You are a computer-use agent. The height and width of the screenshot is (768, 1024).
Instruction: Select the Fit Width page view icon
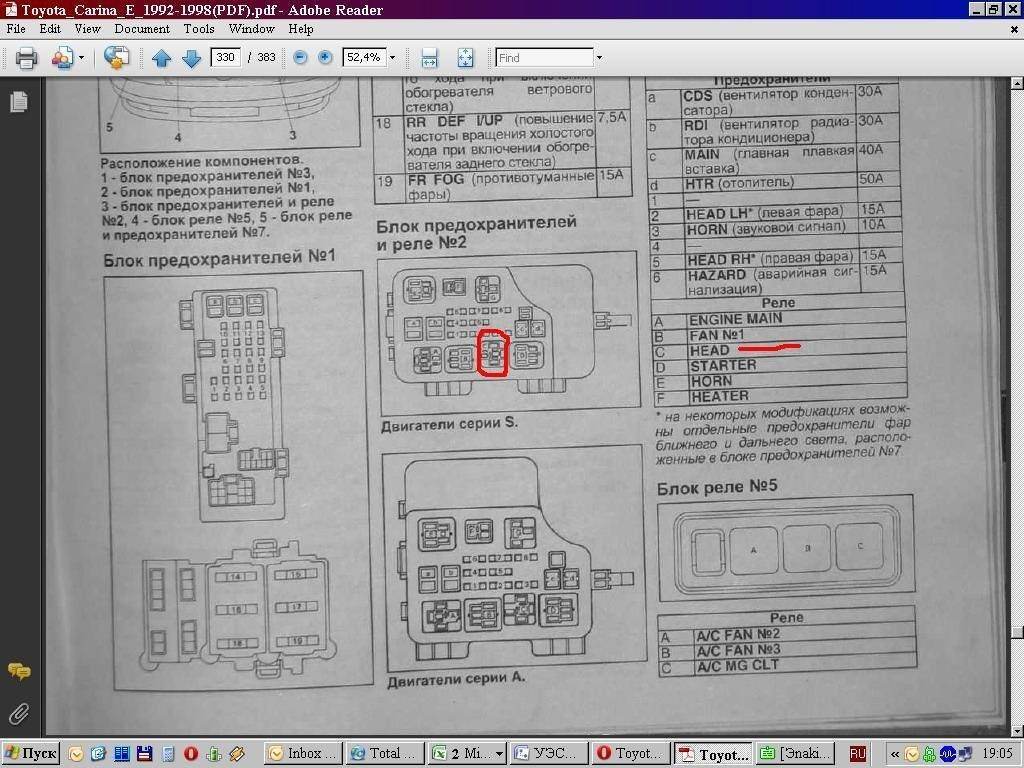pyautogui.click(x=429, y=58)
